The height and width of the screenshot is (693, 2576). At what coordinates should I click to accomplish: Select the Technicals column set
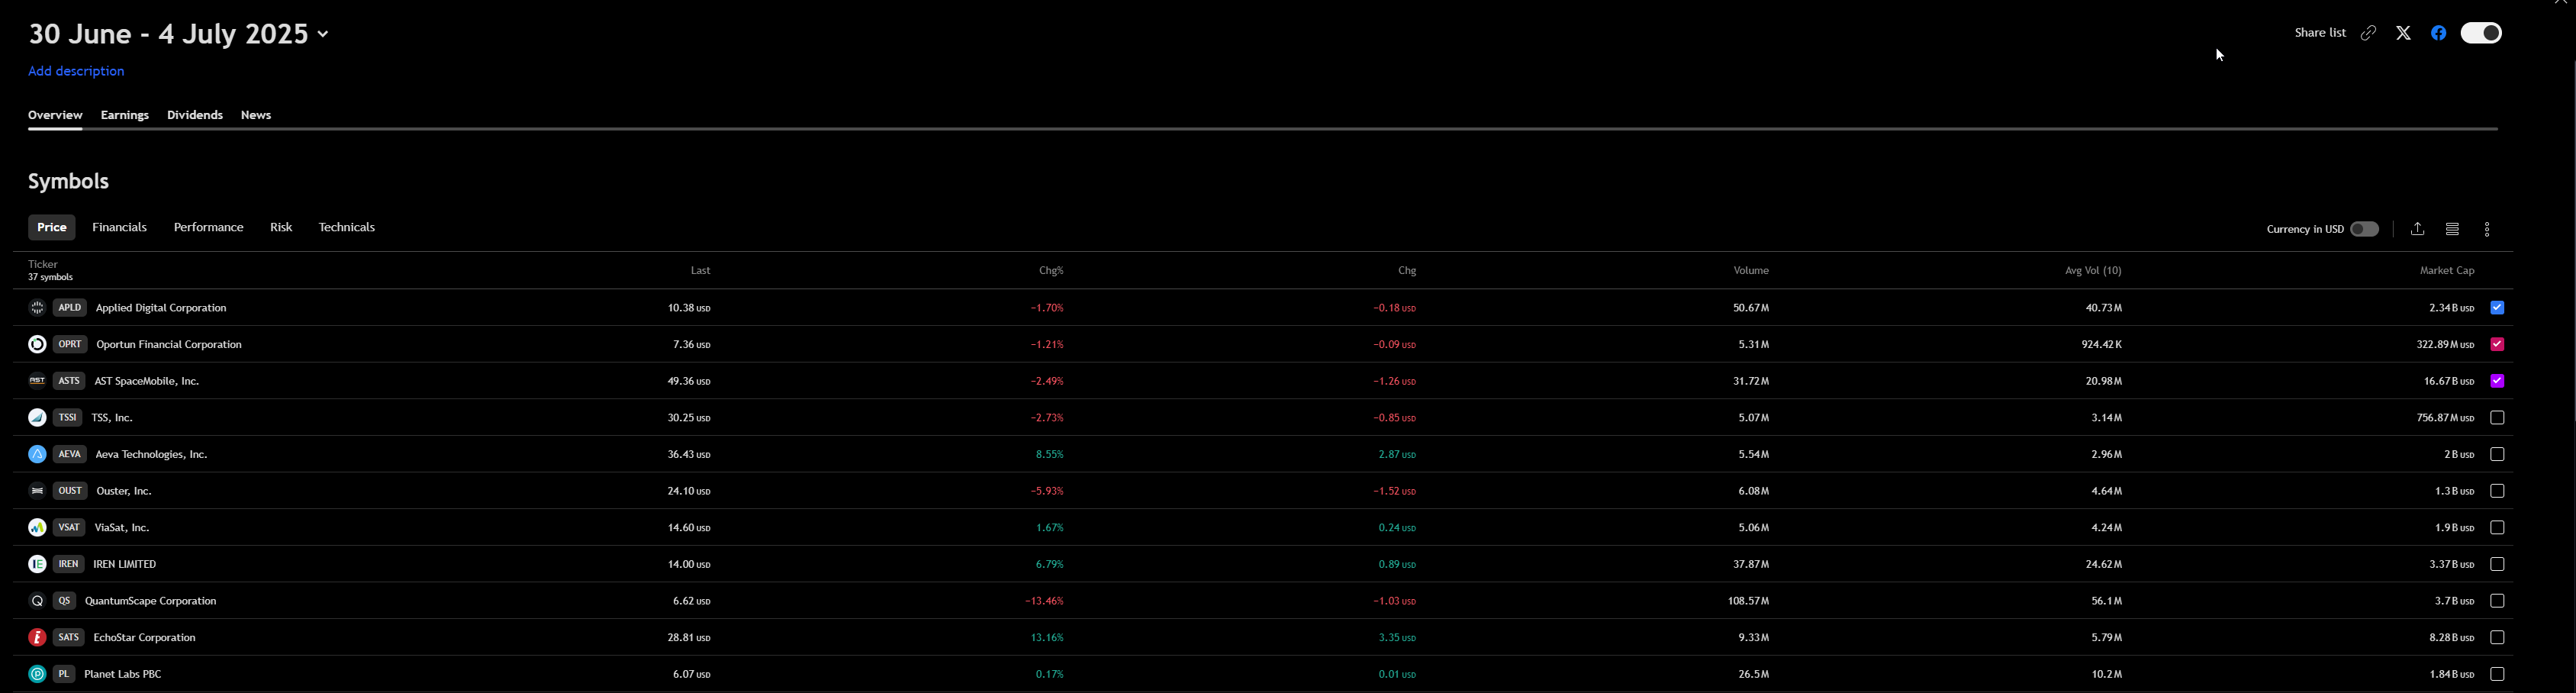point(347,227)
